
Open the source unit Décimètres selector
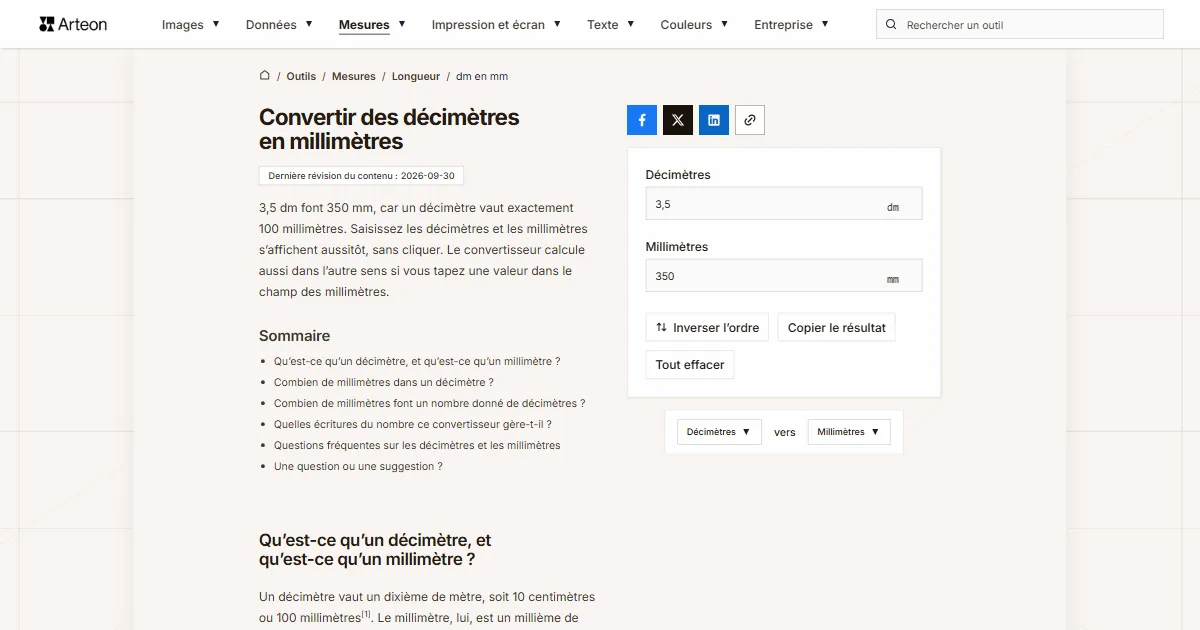pos(719,432)
